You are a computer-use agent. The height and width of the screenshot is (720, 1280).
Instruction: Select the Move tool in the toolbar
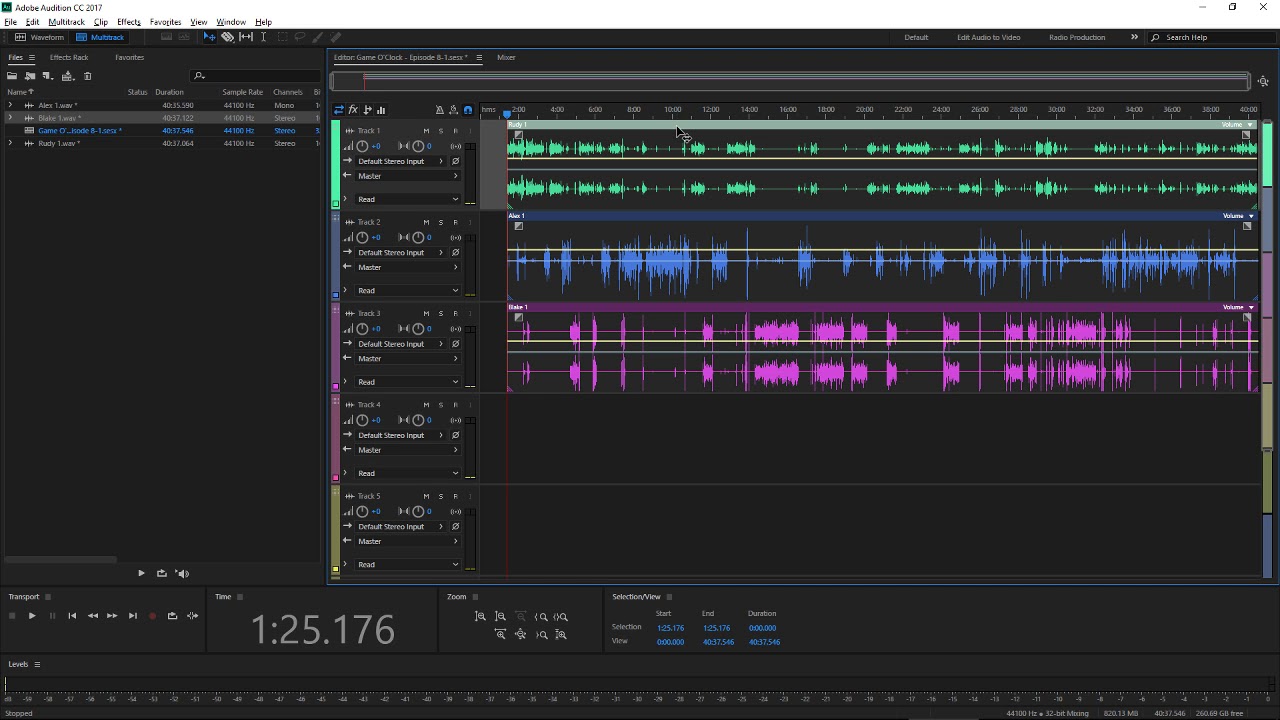click(x=209, y=37)
